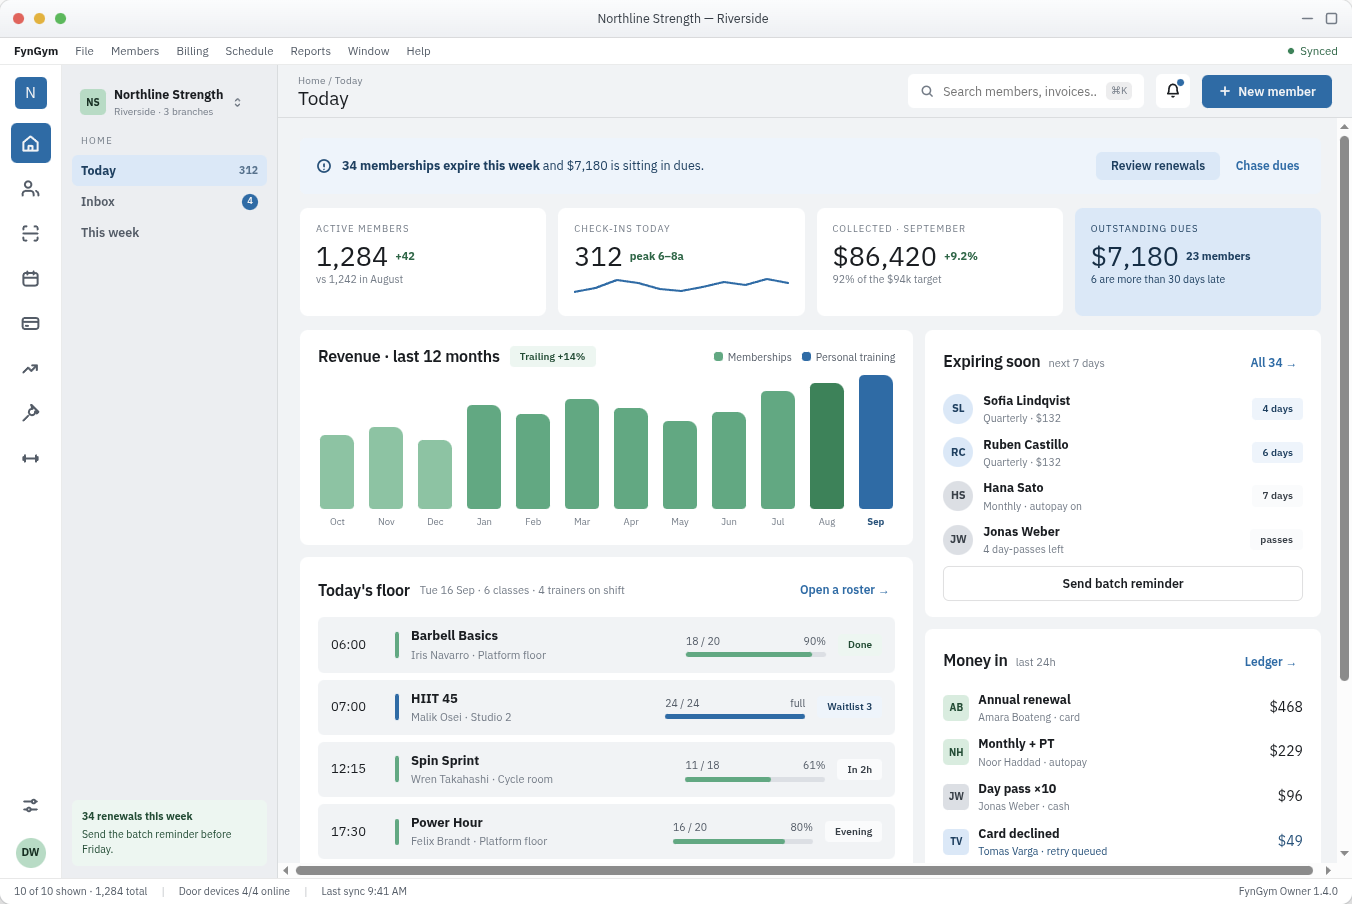Open the equipment dumbbell icon
1352x904 pixels.
tap(31, 458)
